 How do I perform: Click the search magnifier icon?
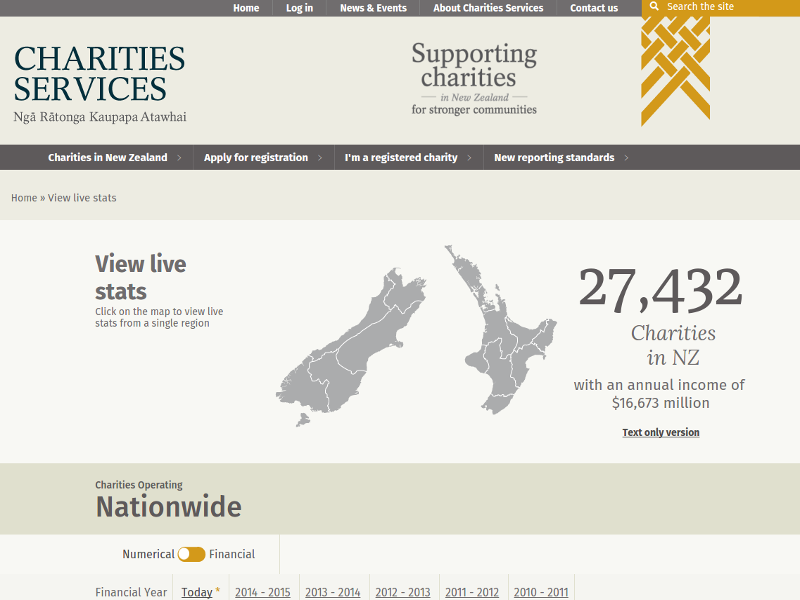[x=654, y=7]
